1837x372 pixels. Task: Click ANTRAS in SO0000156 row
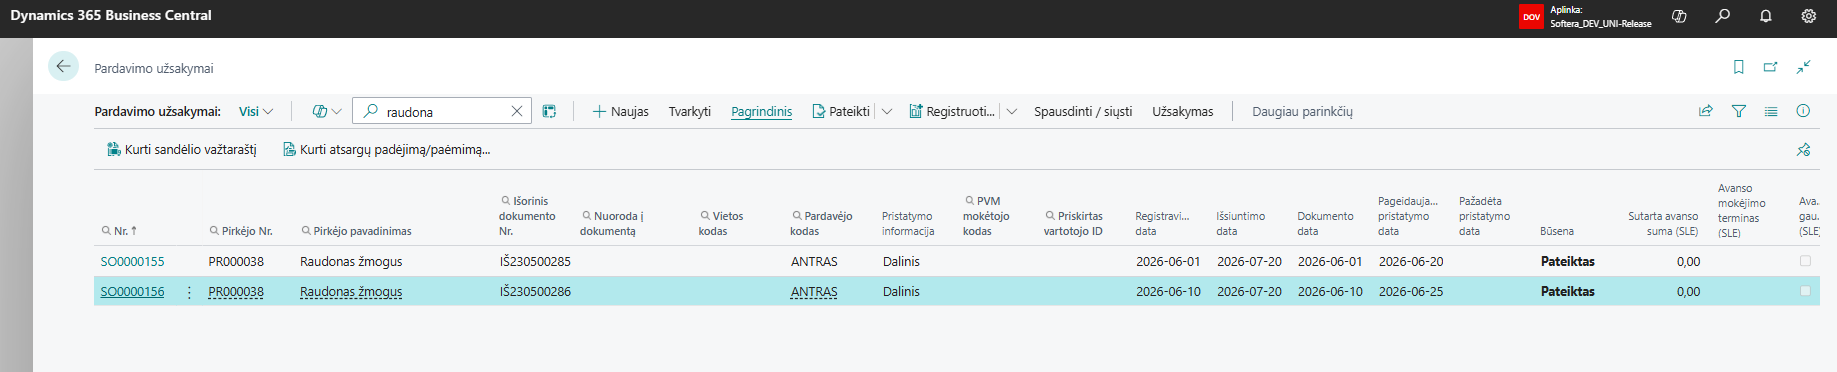coord(814,291)
